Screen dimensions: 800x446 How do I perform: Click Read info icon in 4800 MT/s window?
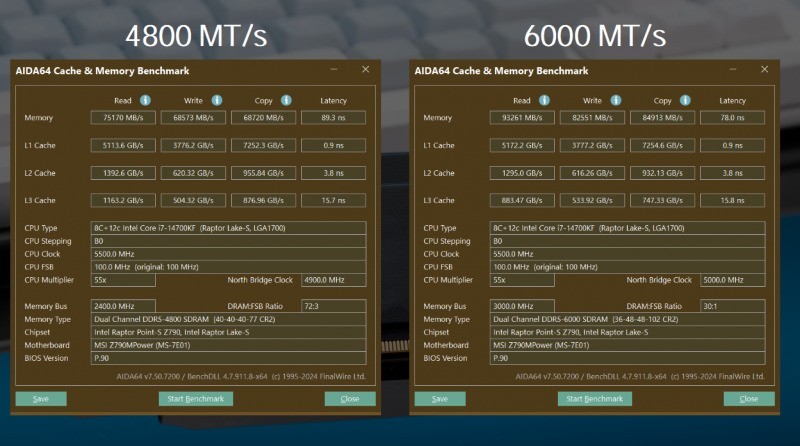coord(145,100)
